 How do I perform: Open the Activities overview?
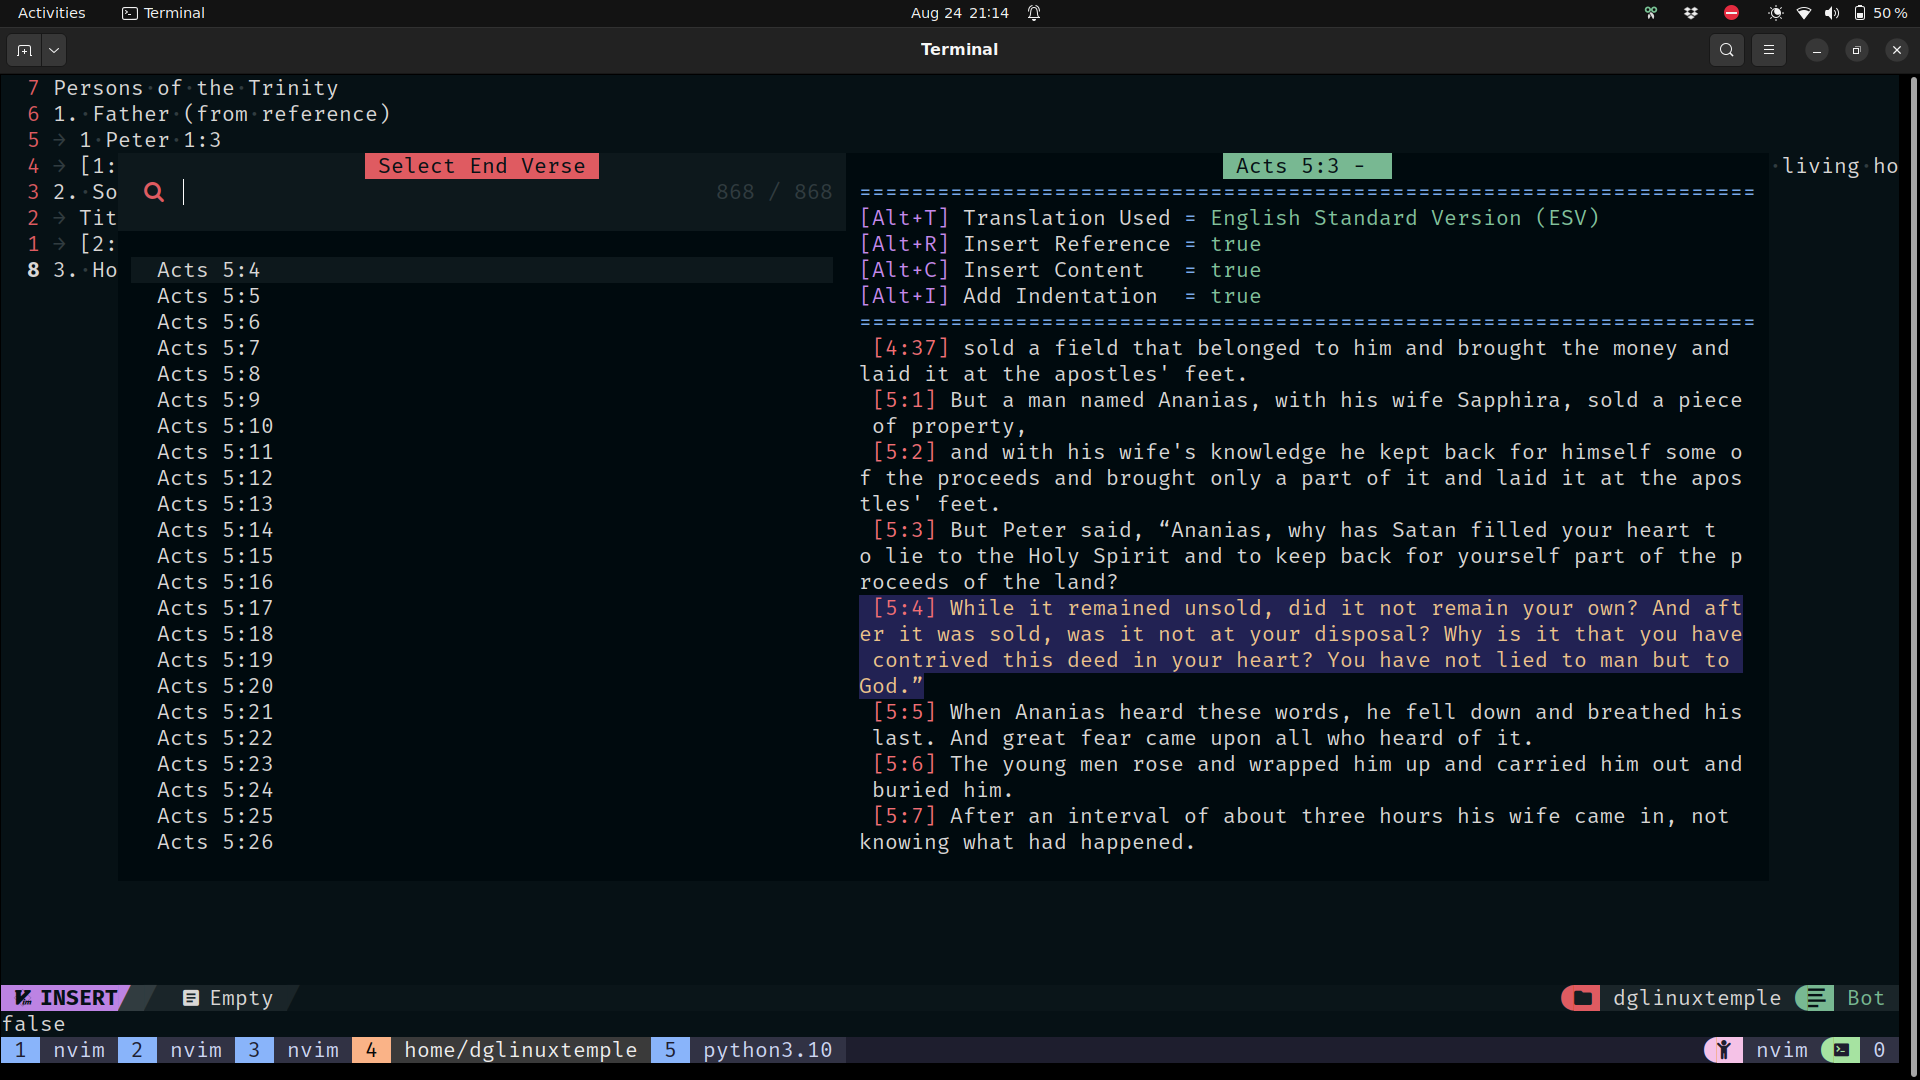pos(51,13)
